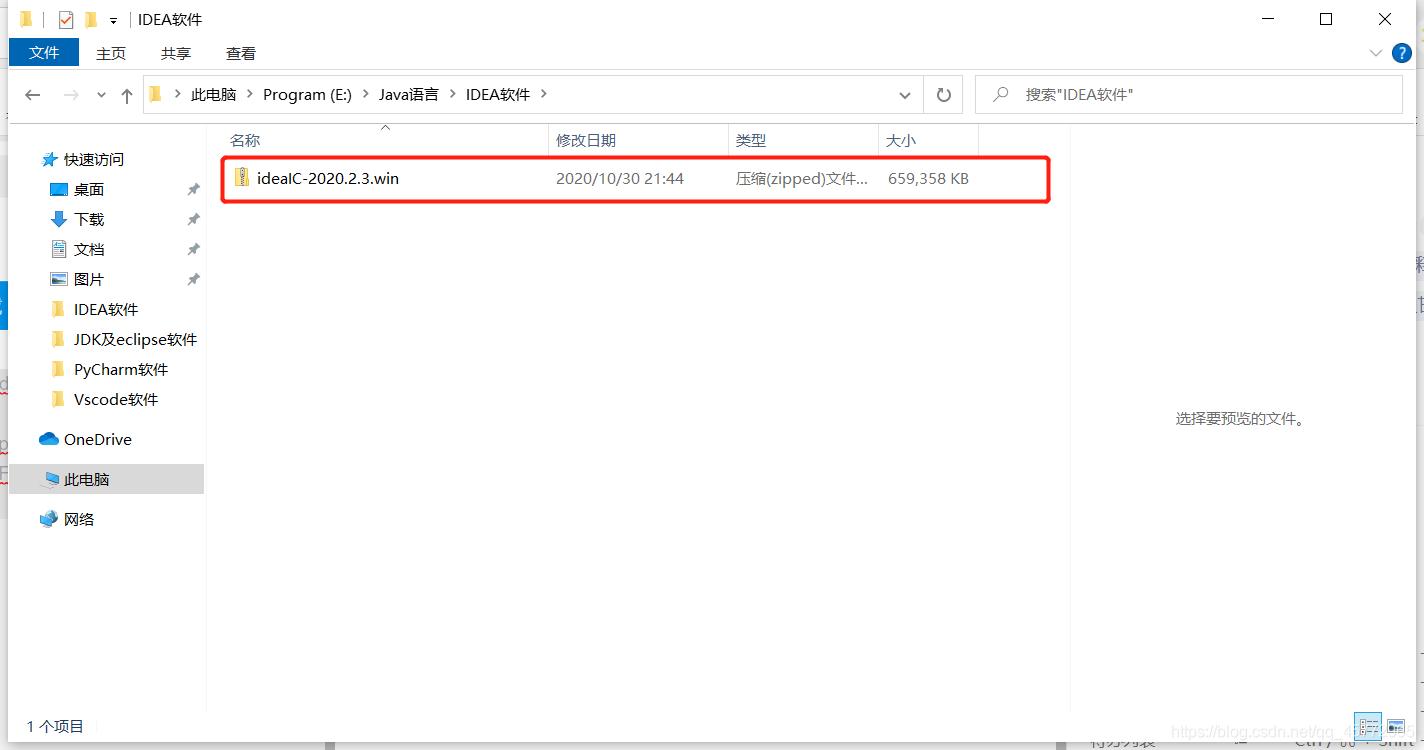1424x750 pixels.
Task: Click the 压缩(zipped)文件 type cell
Action: 802,179
